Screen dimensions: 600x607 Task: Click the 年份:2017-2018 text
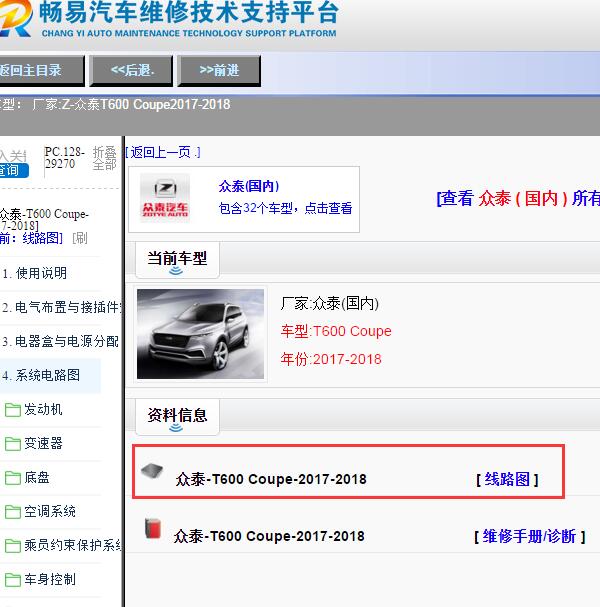[331, 360]
